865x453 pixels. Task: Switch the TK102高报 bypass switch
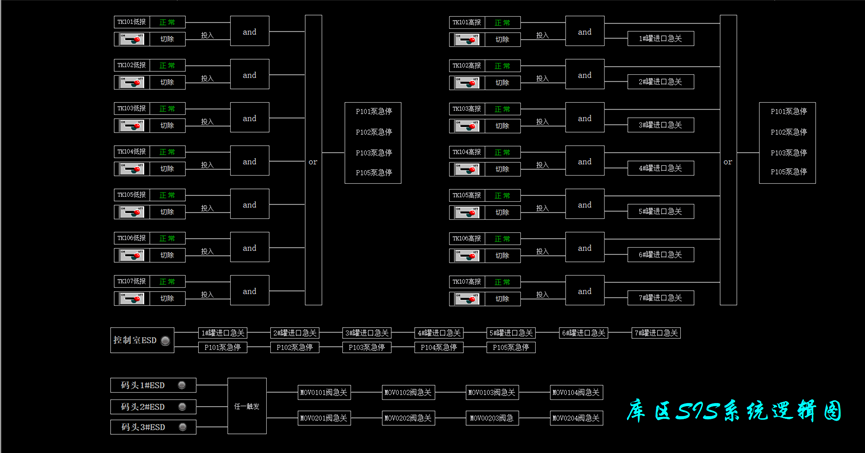pos(466,83)
